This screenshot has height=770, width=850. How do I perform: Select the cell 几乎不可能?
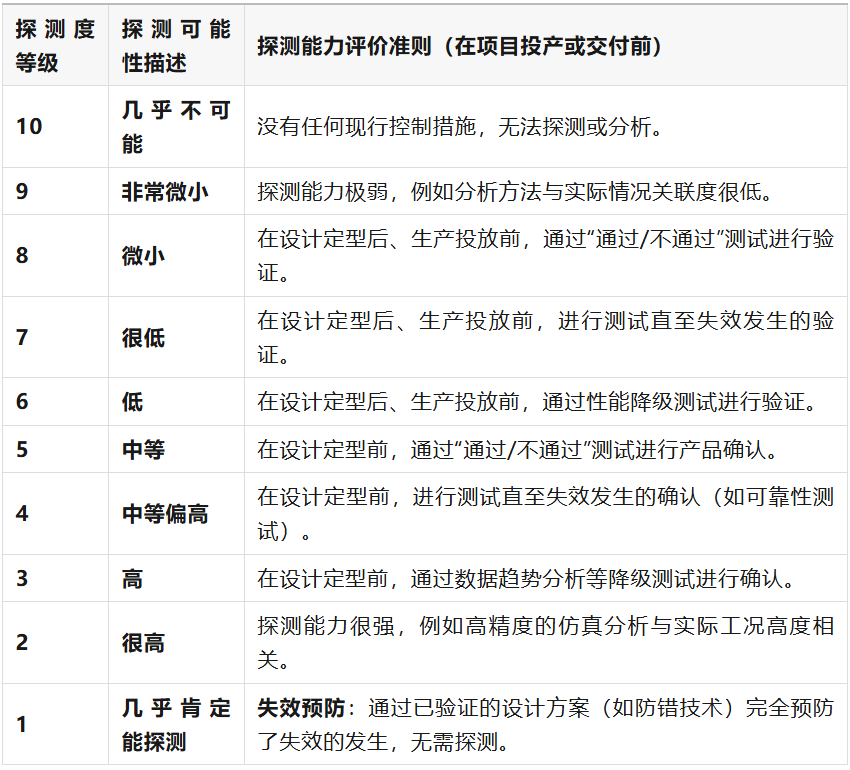pyautogui.click(x=176, y=126)
